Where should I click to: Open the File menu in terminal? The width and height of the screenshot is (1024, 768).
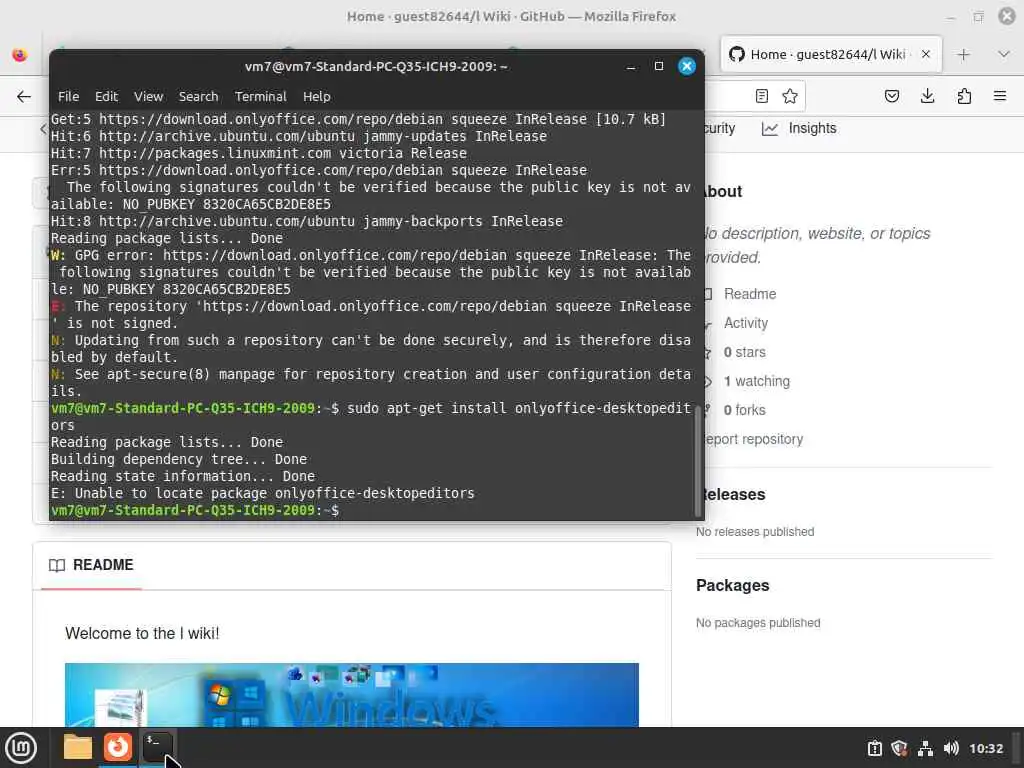[68, 97]
